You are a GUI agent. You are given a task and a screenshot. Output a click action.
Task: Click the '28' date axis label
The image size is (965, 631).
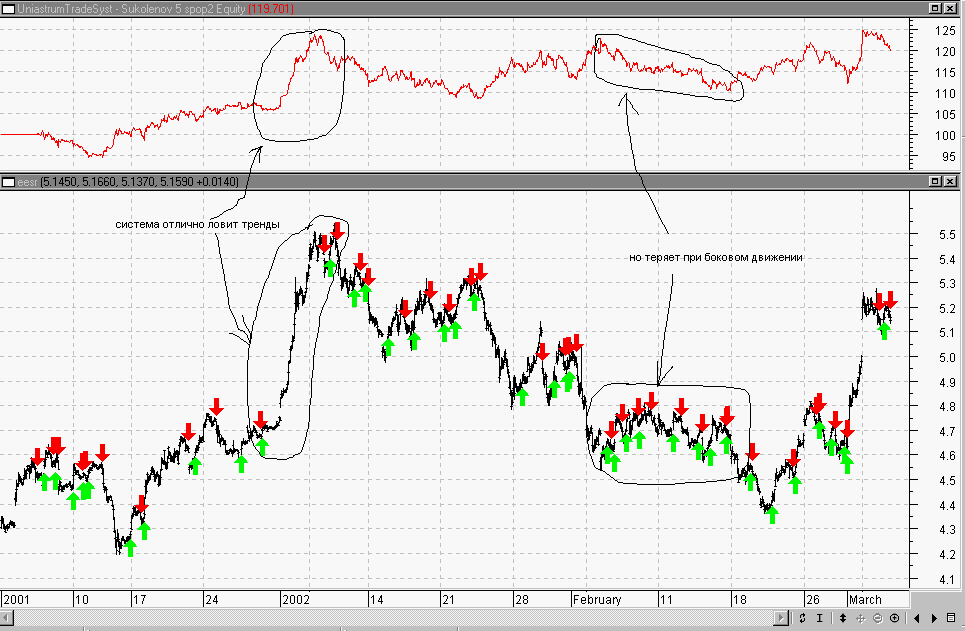coord(522,600)
